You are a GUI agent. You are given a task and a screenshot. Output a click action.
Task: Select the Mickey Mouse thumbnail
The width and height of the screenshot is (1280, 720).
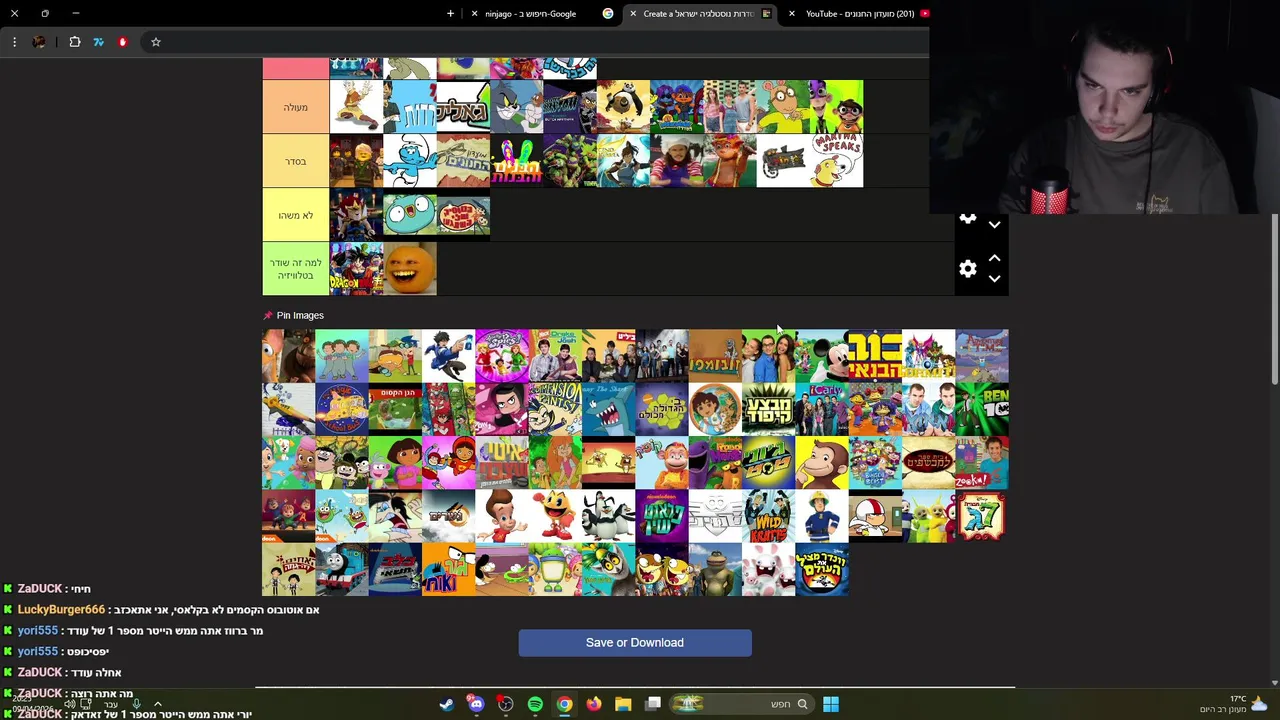(822, 356)
